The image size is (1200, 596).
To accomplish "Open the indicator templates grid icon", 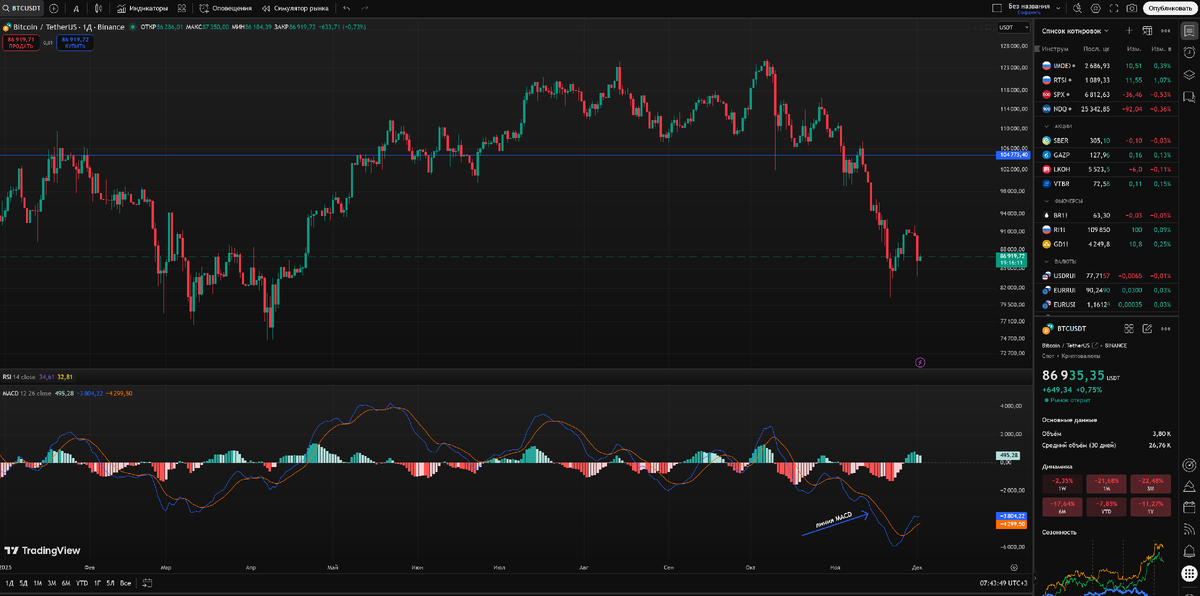I will click(182, 8).
